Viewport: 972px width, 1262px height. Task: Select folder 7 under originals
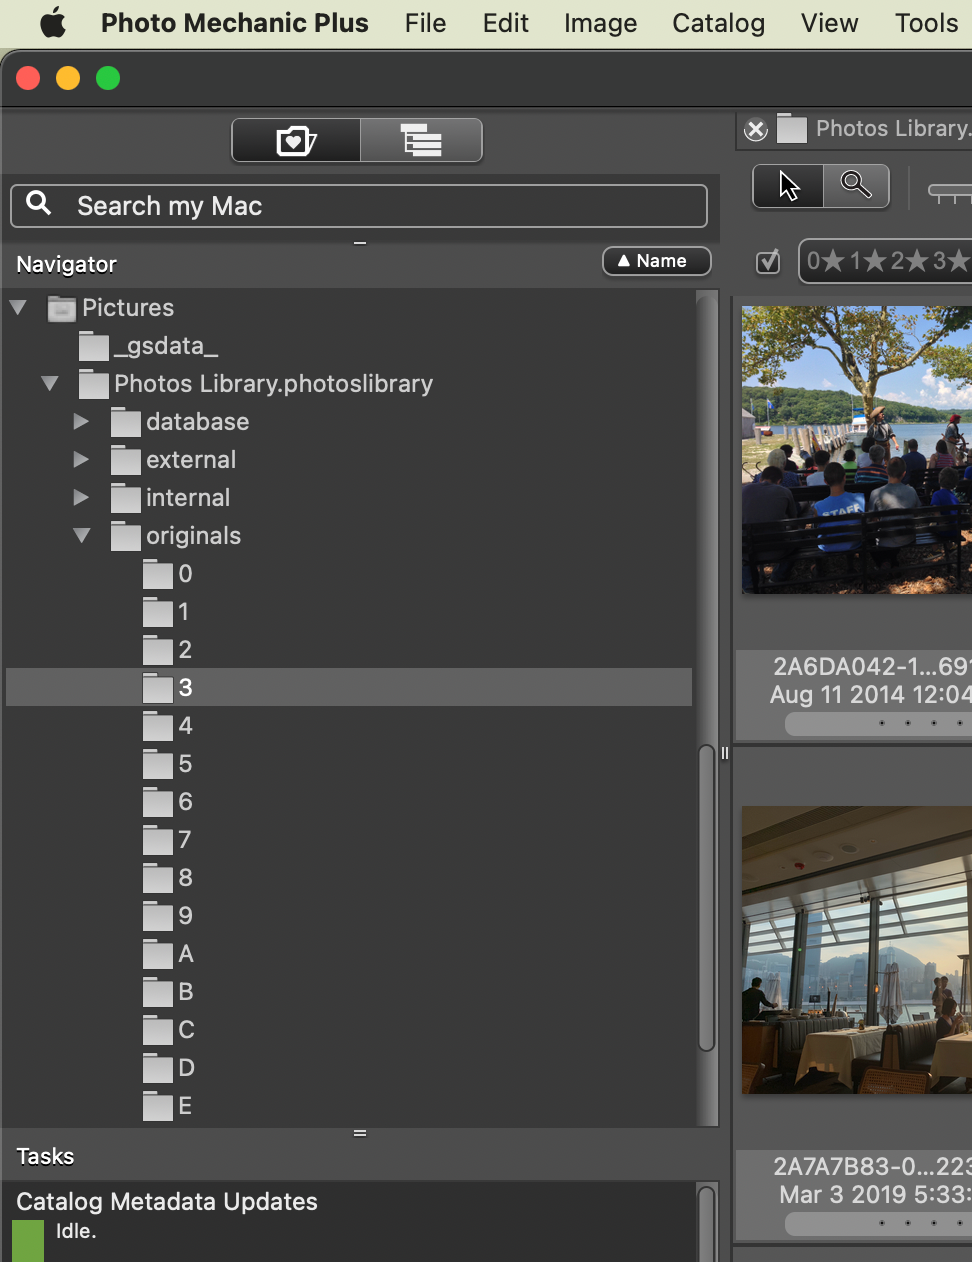click(184, 840)
